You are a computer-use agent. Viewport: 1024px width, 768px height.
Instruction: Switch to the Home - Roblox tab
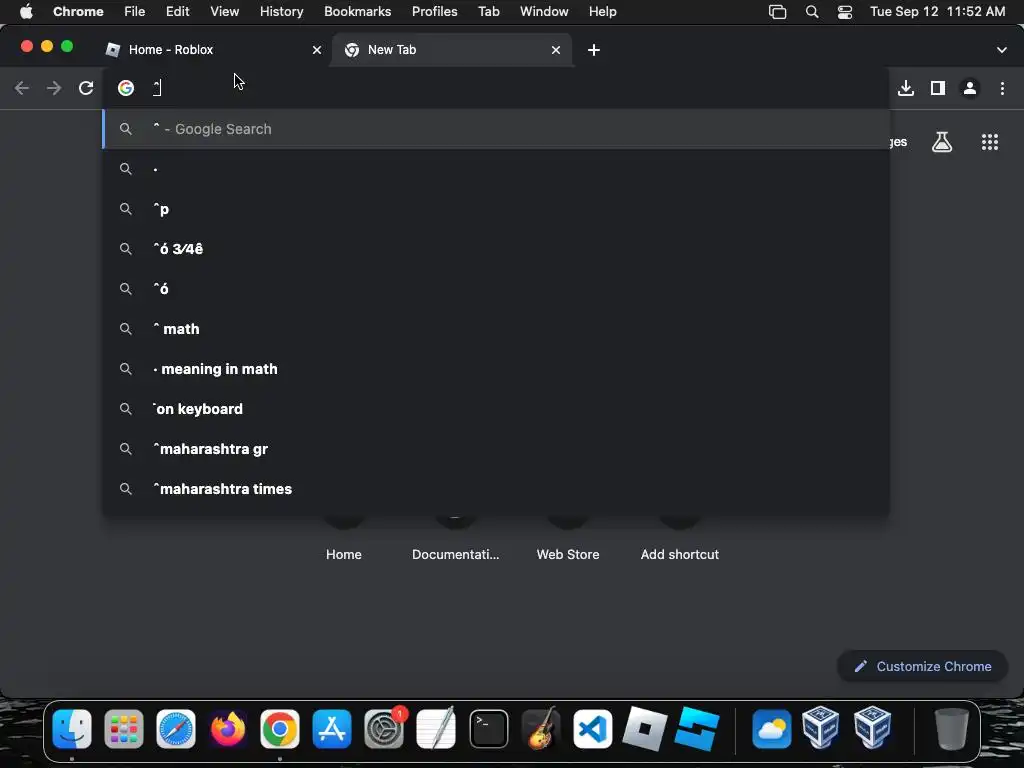pyautogui.click(x=214, y=50)
